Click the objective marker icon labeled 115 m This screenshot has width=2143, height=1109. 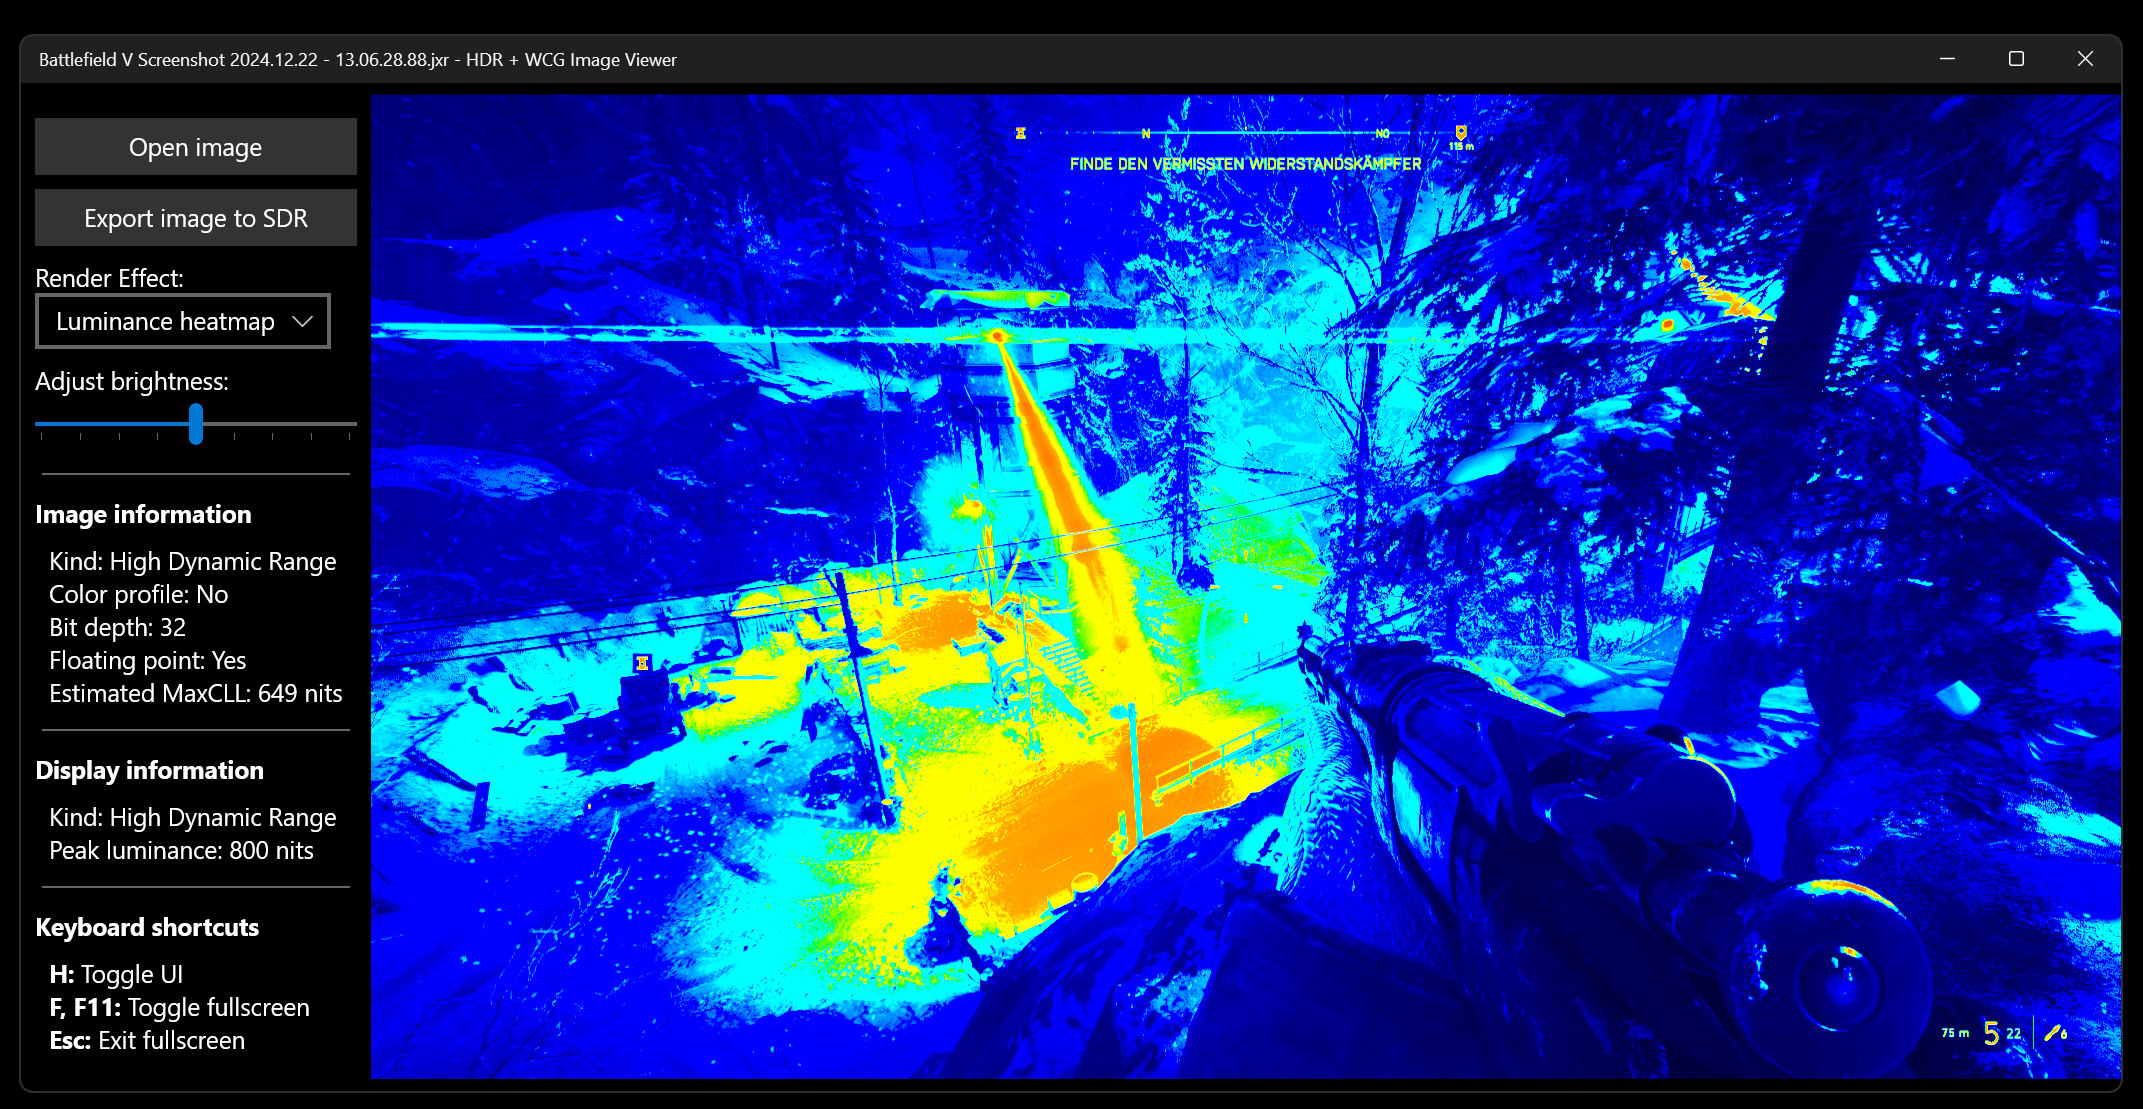pos(1461,134)
